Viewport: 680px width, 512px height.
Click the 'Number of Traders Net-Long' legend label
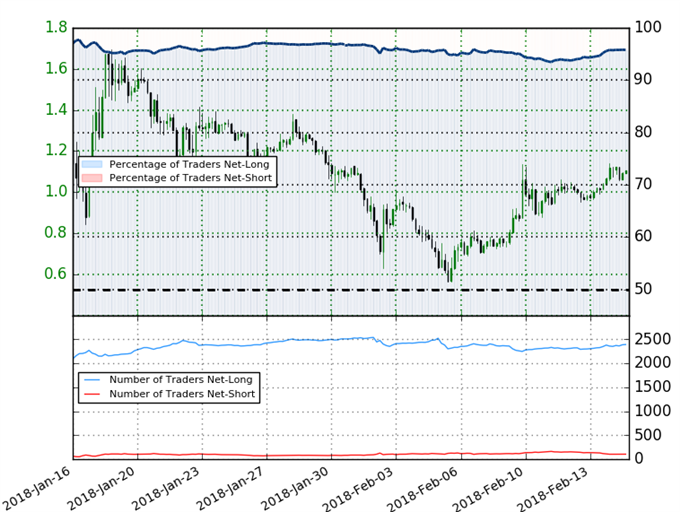point(181,380)
